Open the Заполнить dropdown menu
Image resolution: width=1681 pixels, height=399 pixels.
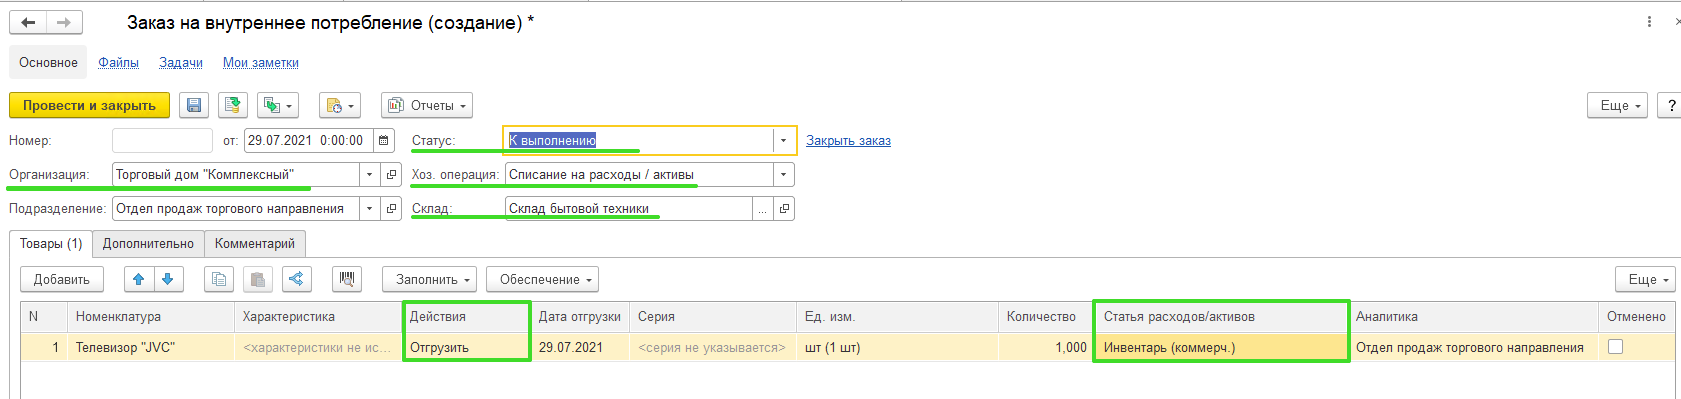click(429, 279)
